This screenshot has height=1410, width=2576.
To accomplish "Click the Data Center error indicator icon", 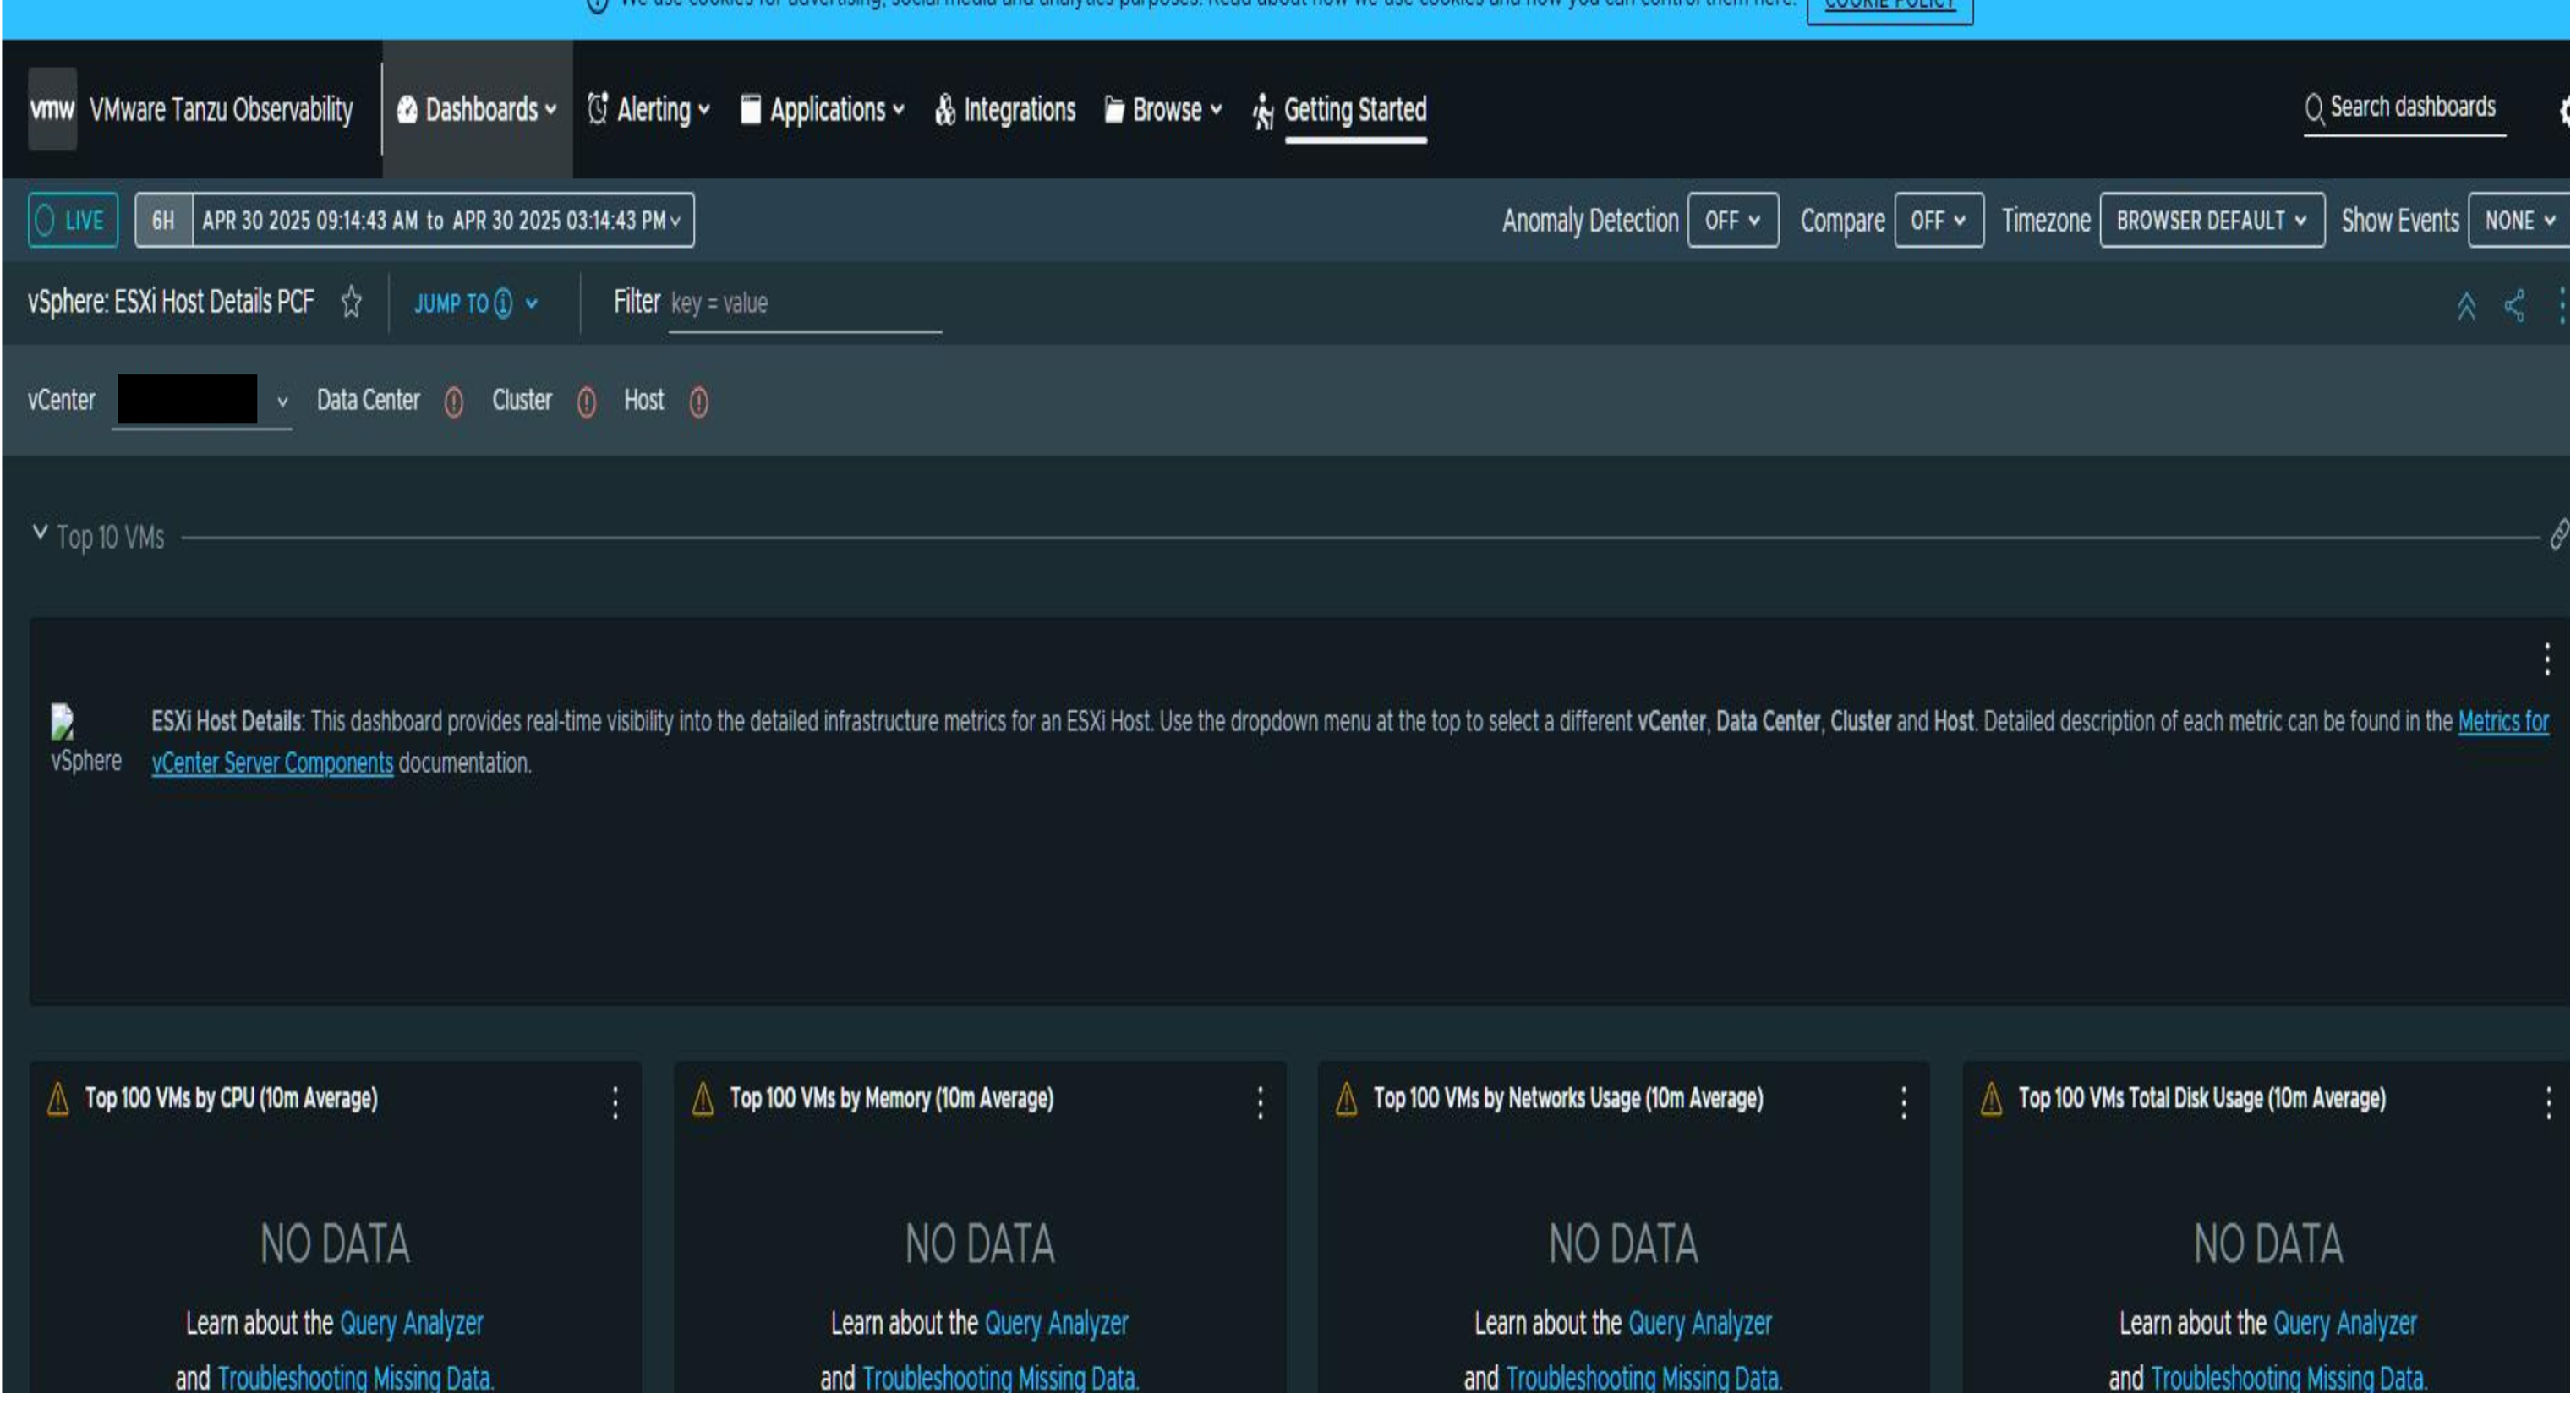I will point(453,402).
